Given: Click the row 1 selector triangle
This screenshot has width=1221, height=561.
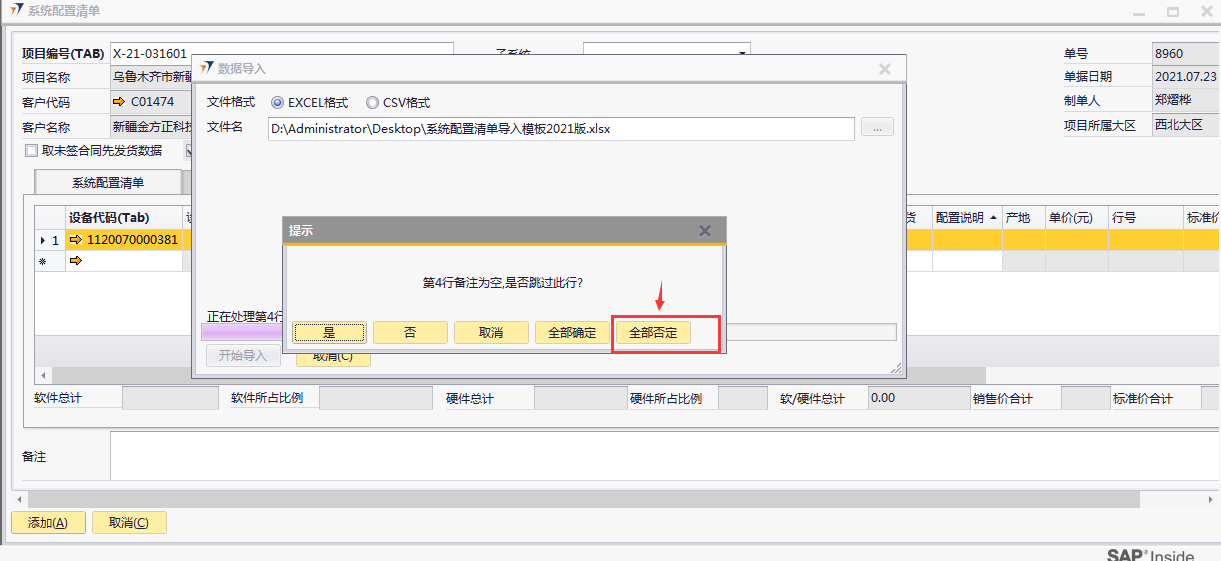Looking at the screenshot, I should tap(42, 240).
